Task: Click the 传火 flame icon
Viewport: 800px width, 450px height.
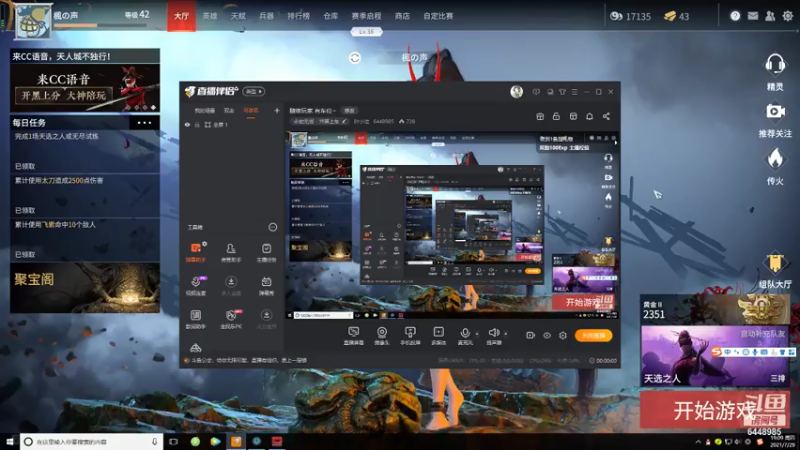Action: coord(775,159)
